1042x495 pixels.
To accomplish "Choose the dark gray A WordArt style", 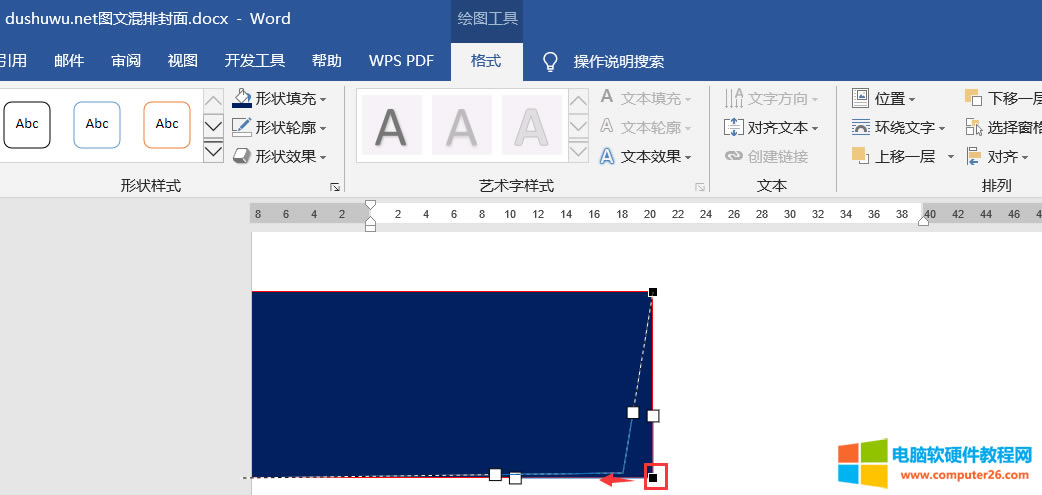I will (x=391, y=125).
